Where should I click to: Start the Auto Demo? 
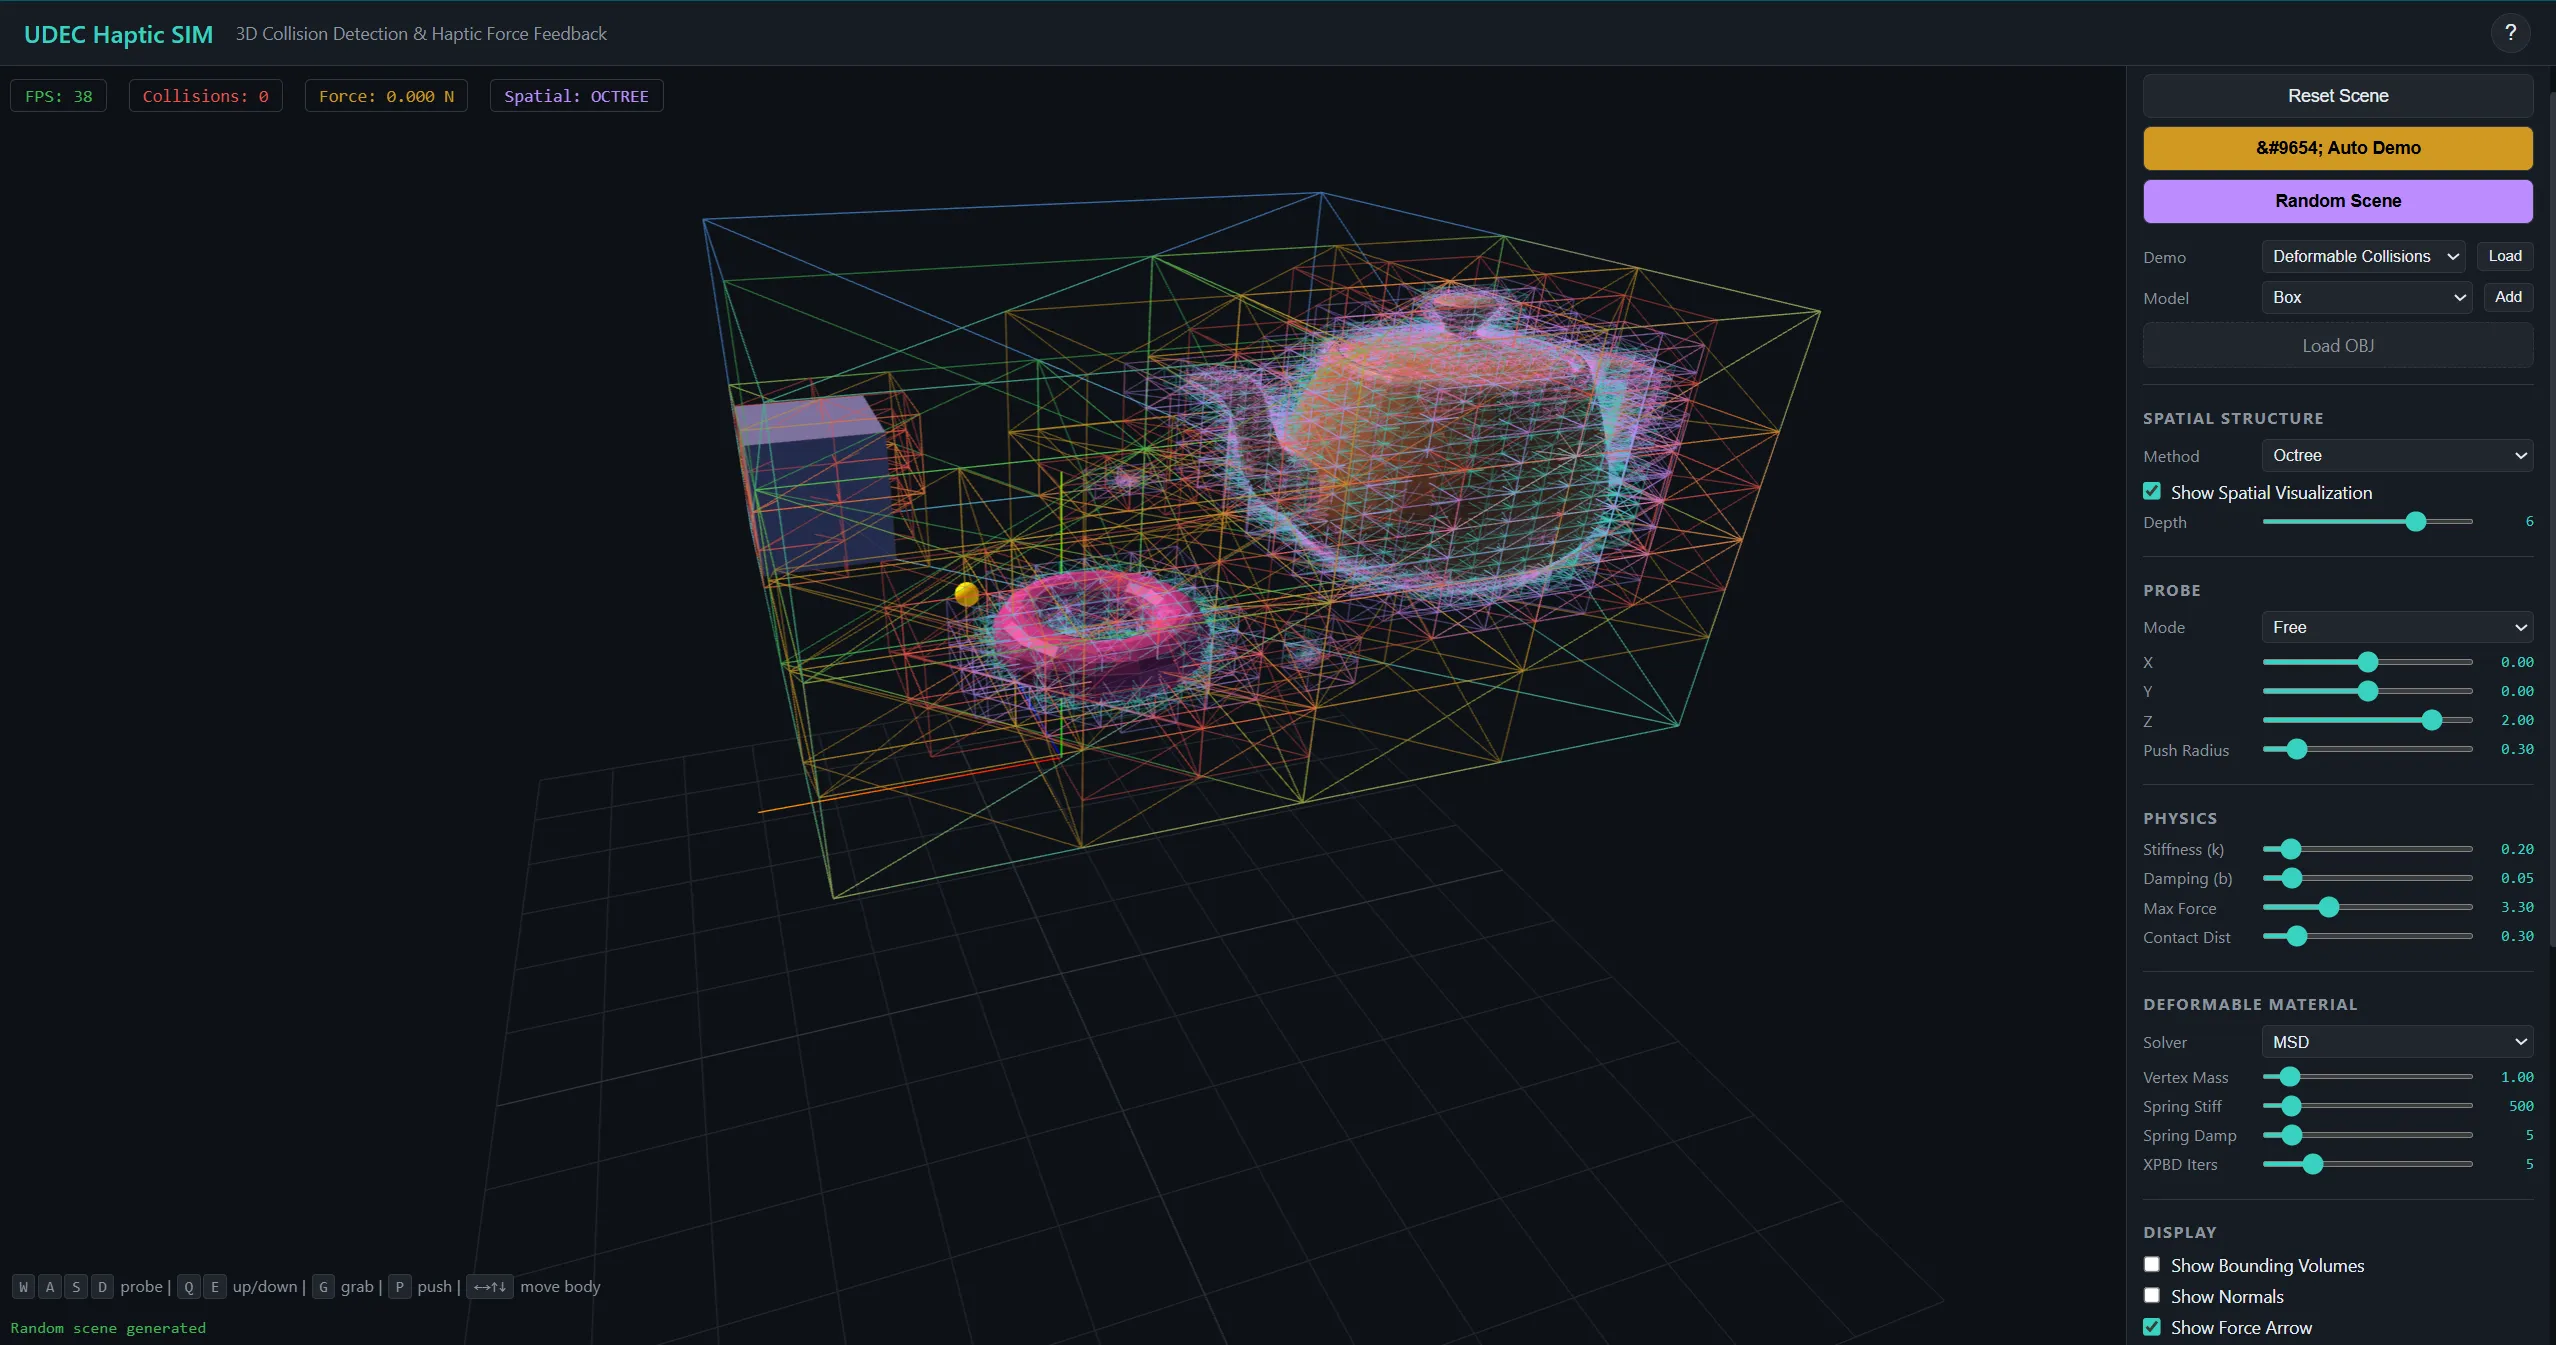pyautogui.click(x=2338, y=148)
